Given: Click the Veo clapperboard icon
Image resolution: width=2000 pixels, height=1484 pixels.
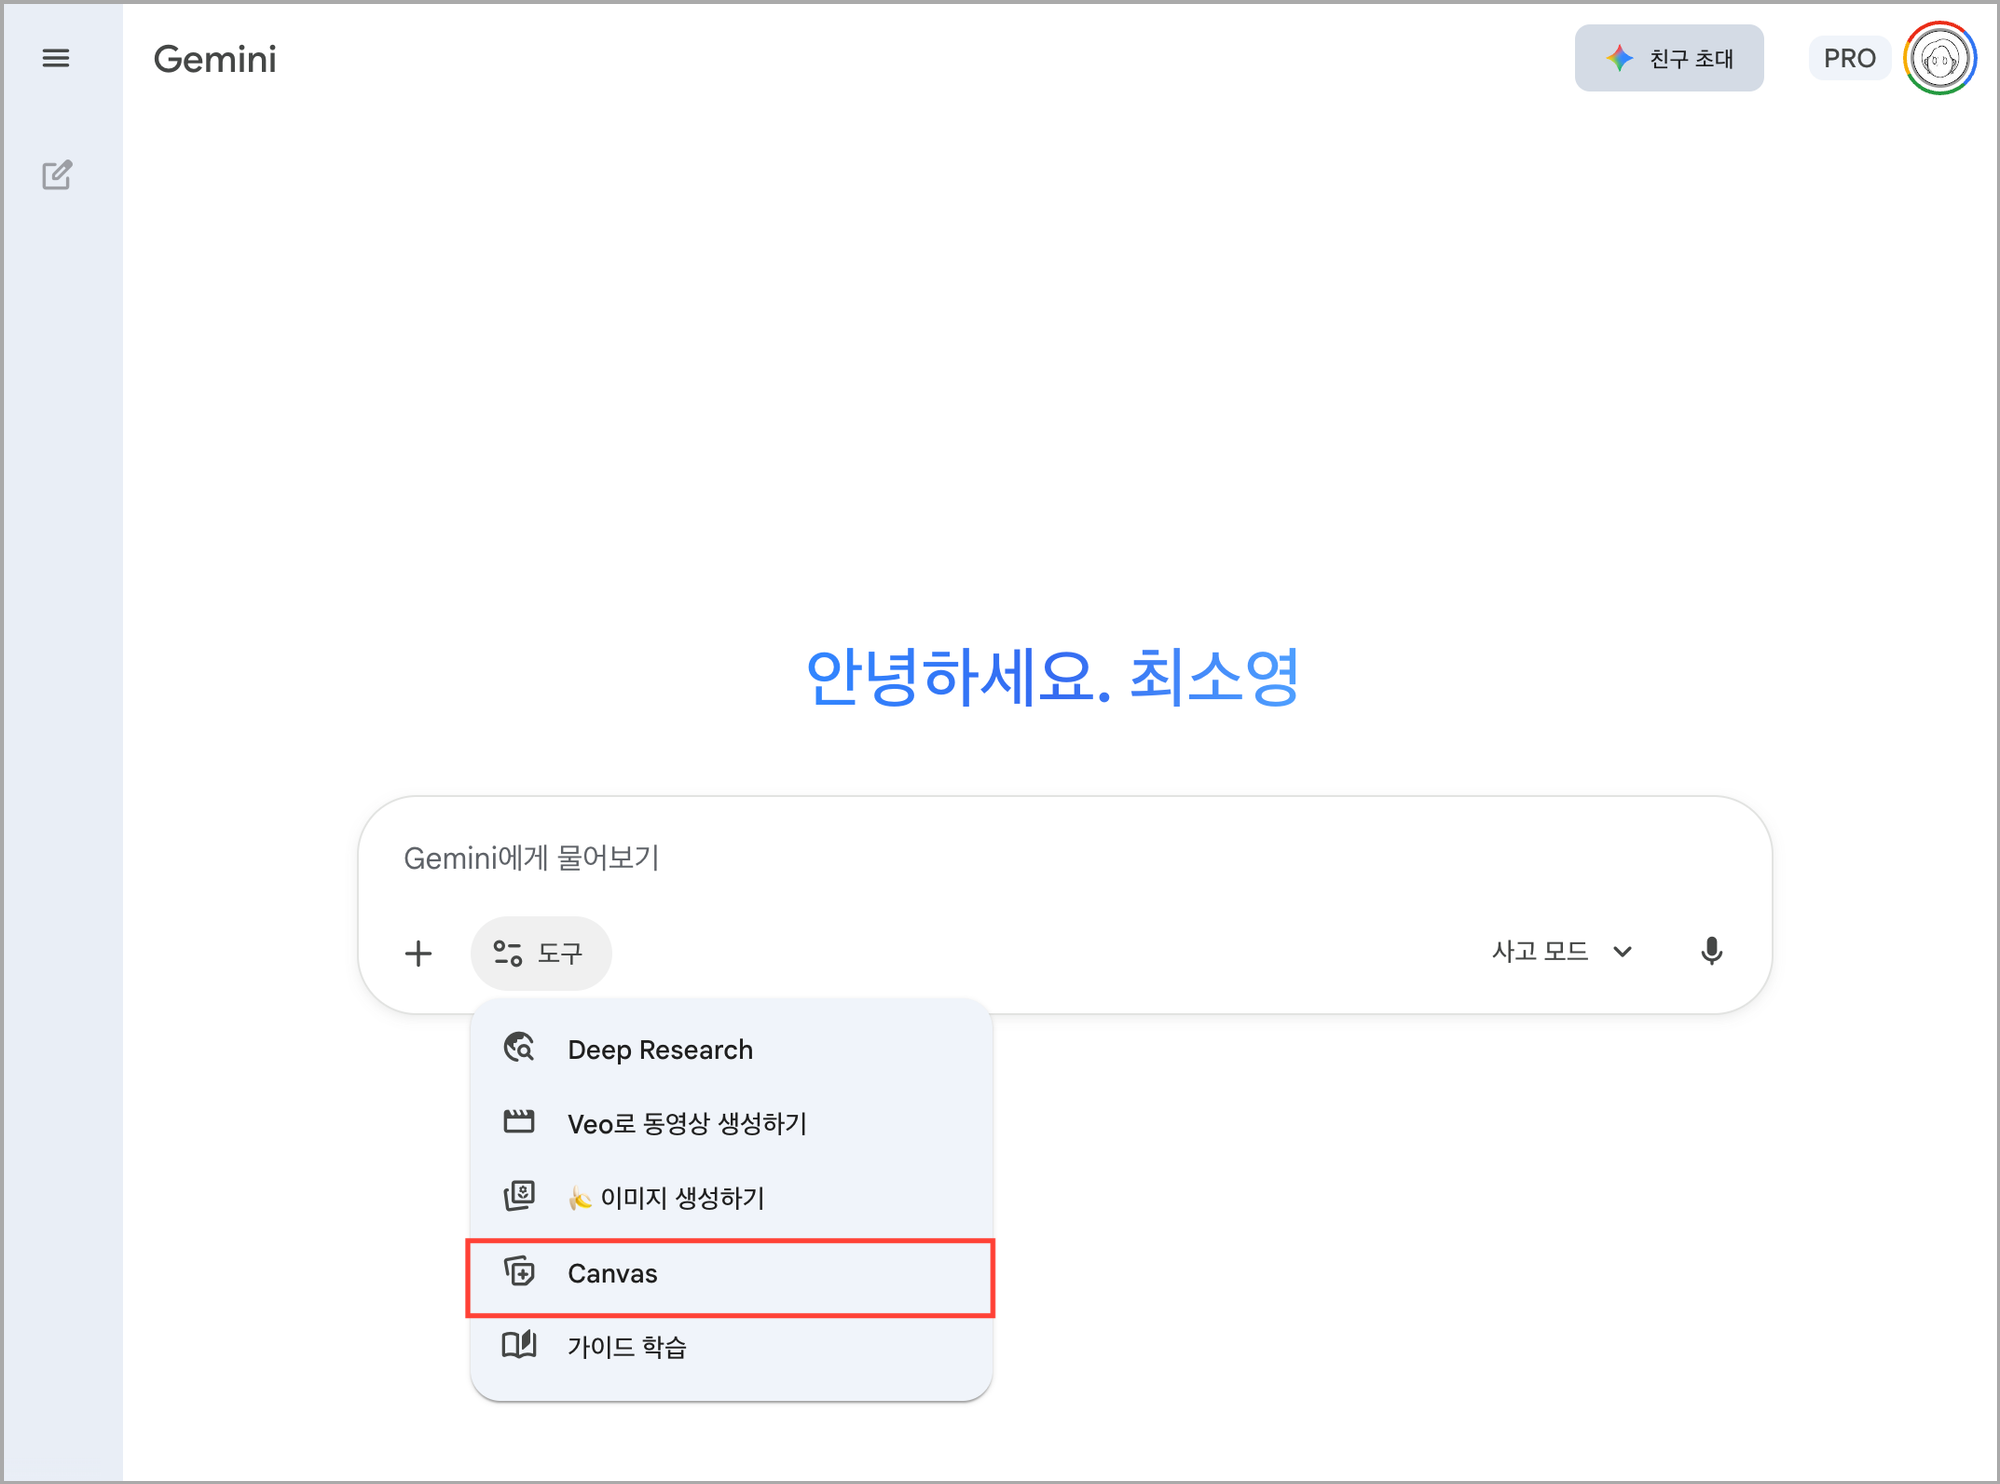Looking at the screenshot, I should coord(519,1122).
